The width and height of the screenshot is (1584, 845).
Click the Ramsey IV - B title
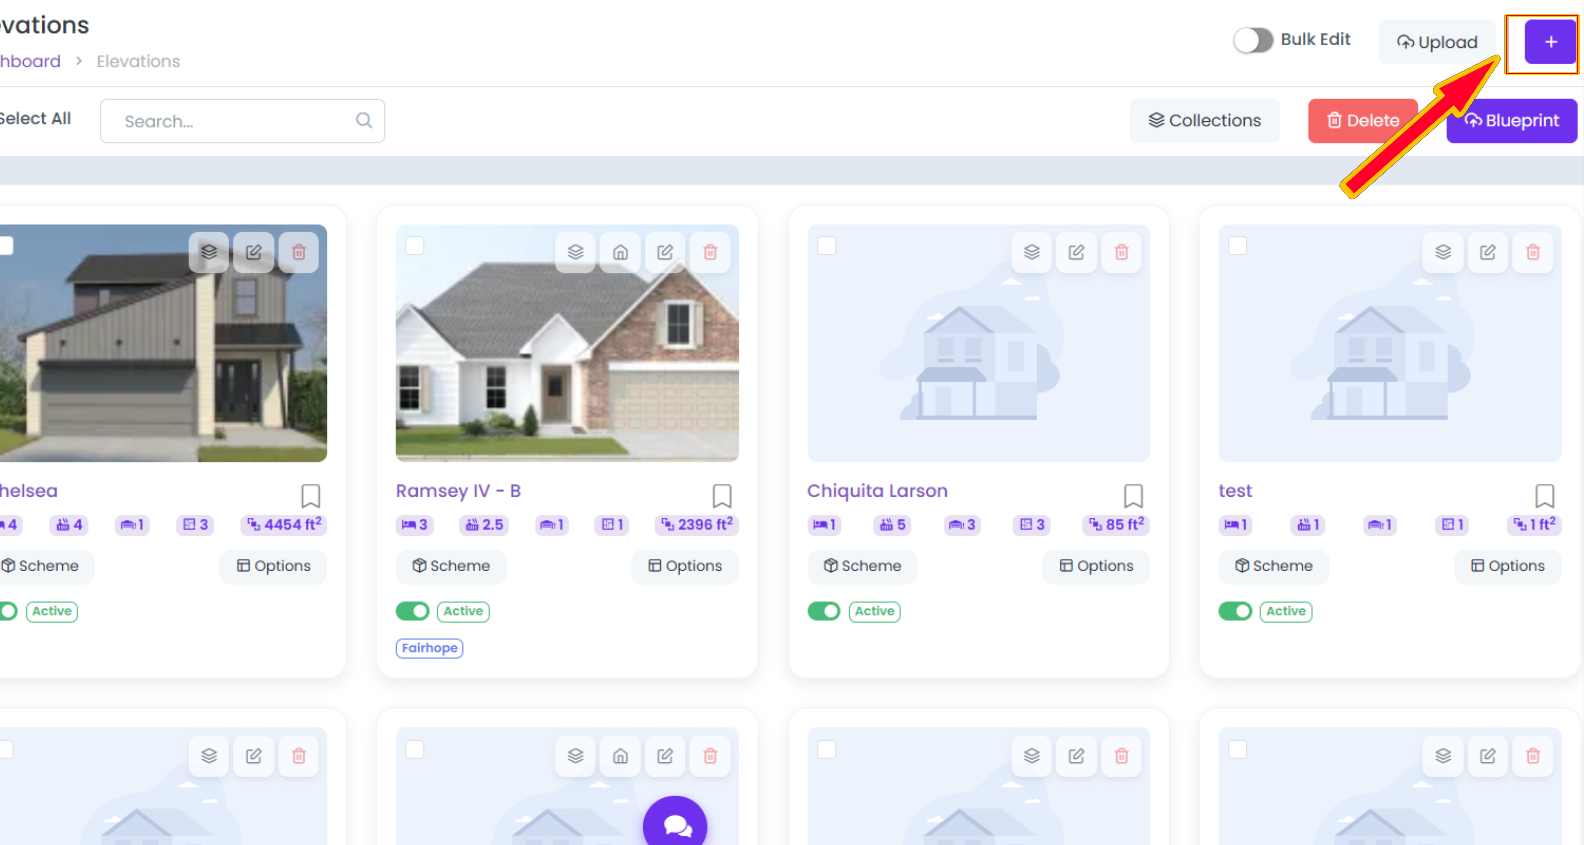coord(458,491)
